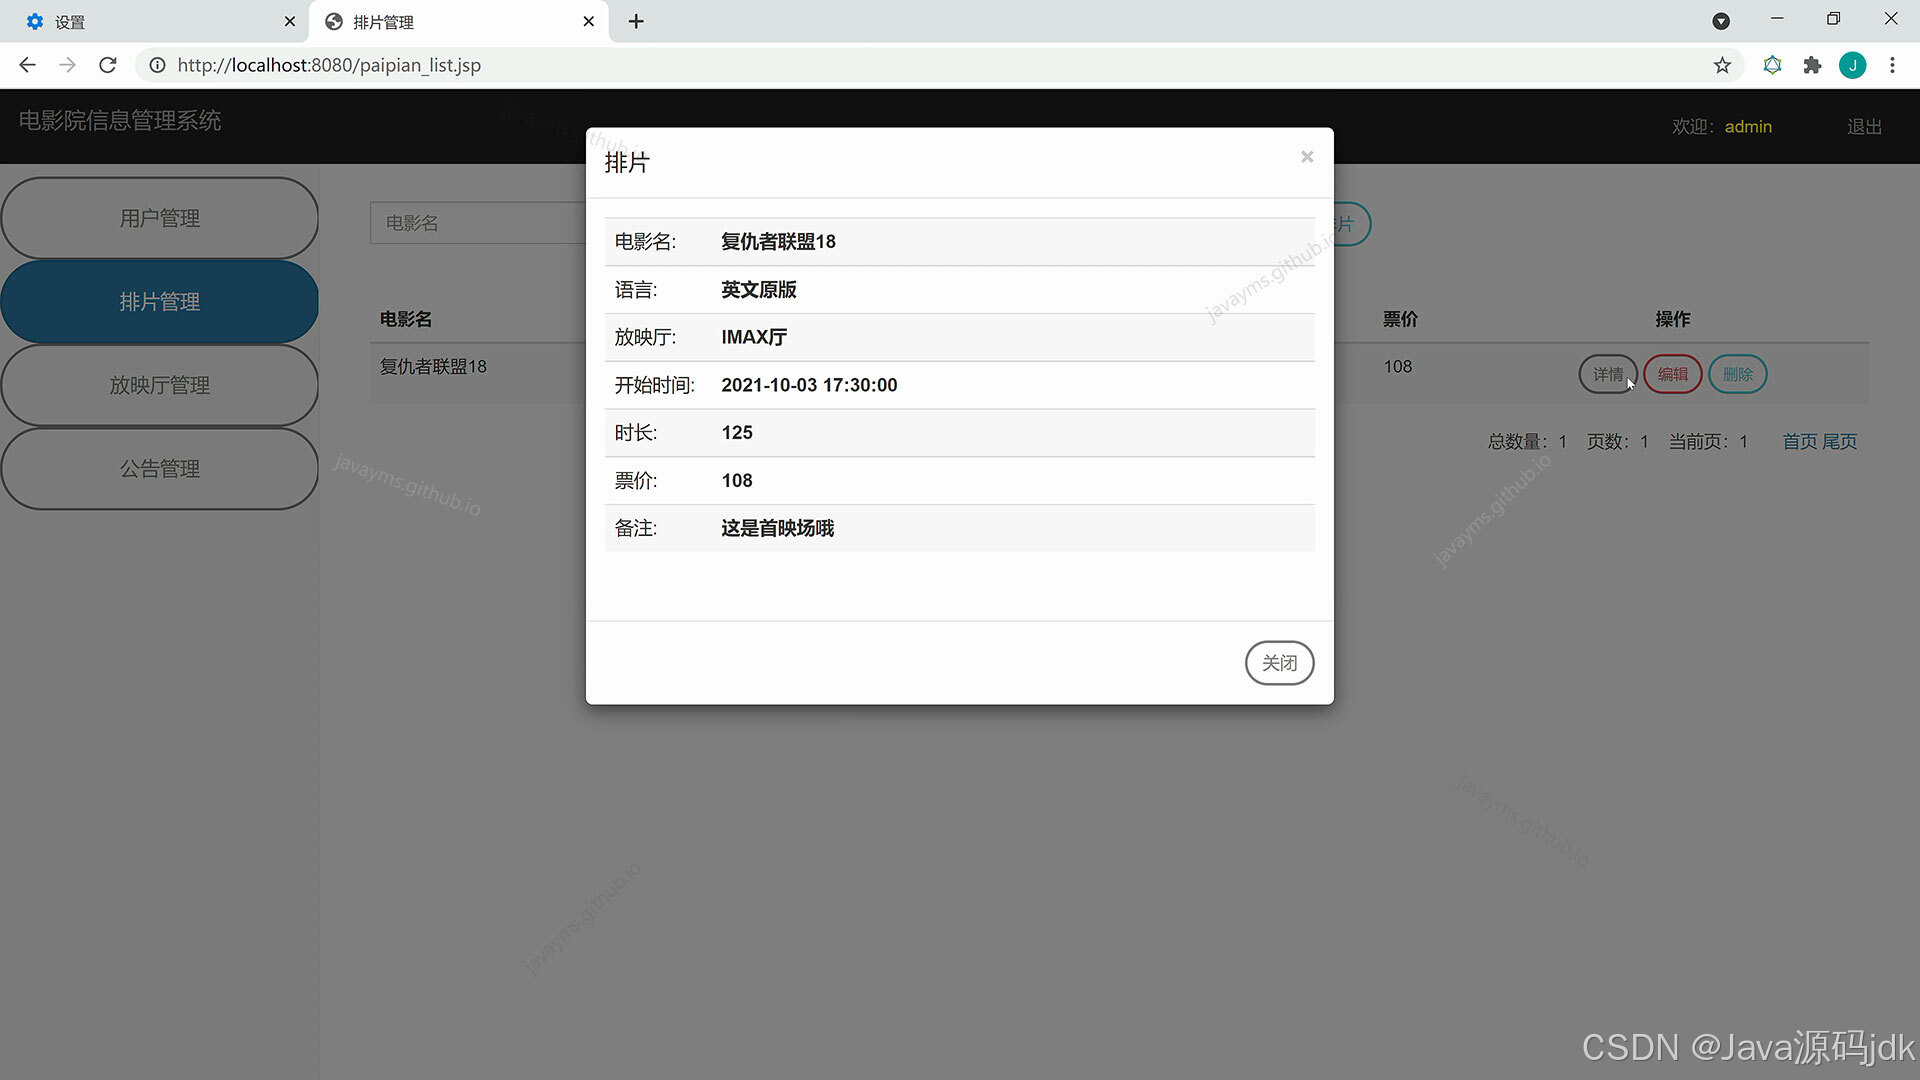
Task: Click the 尾页 pagination link
Action: (1840, 441)
